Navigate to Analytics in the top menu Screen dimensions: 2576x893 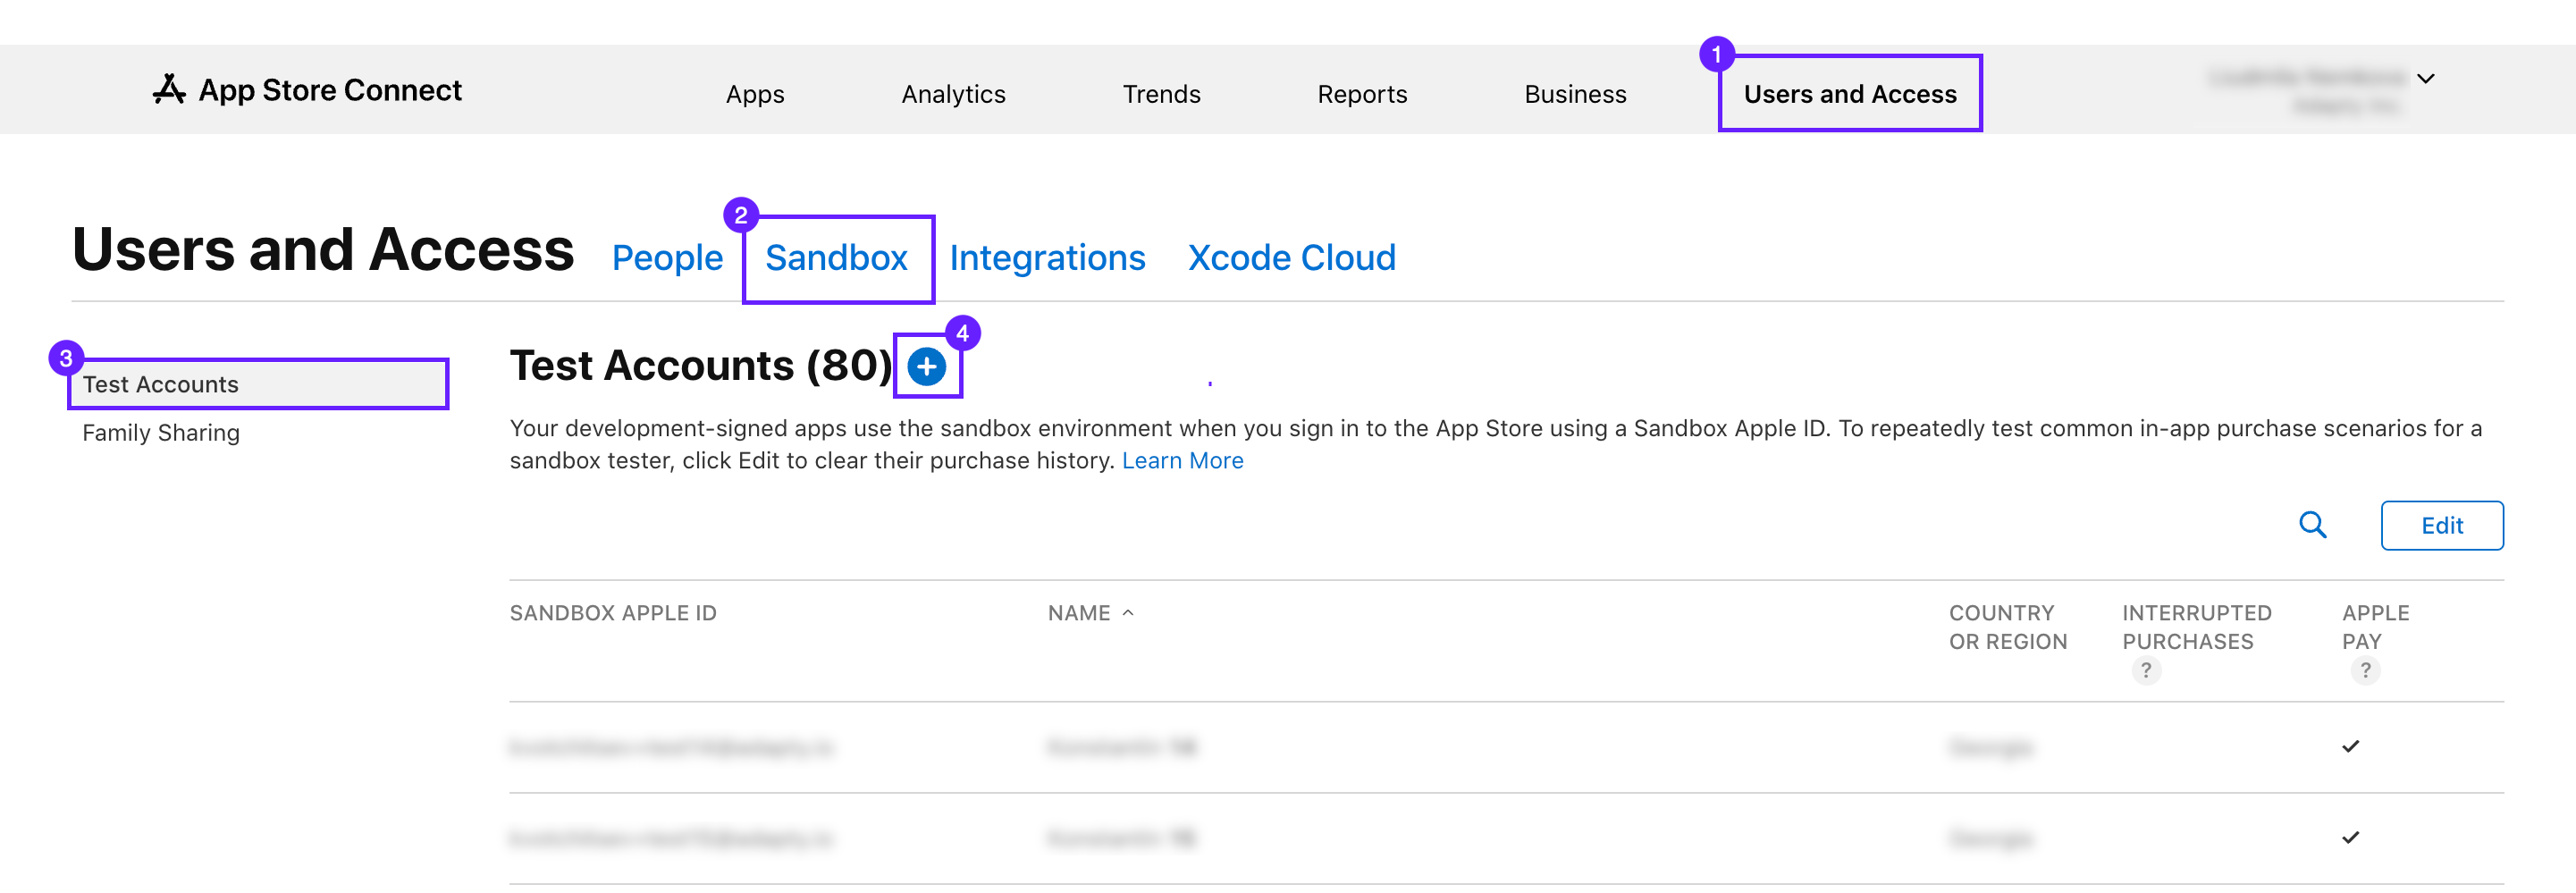click(x=953, y=93)
